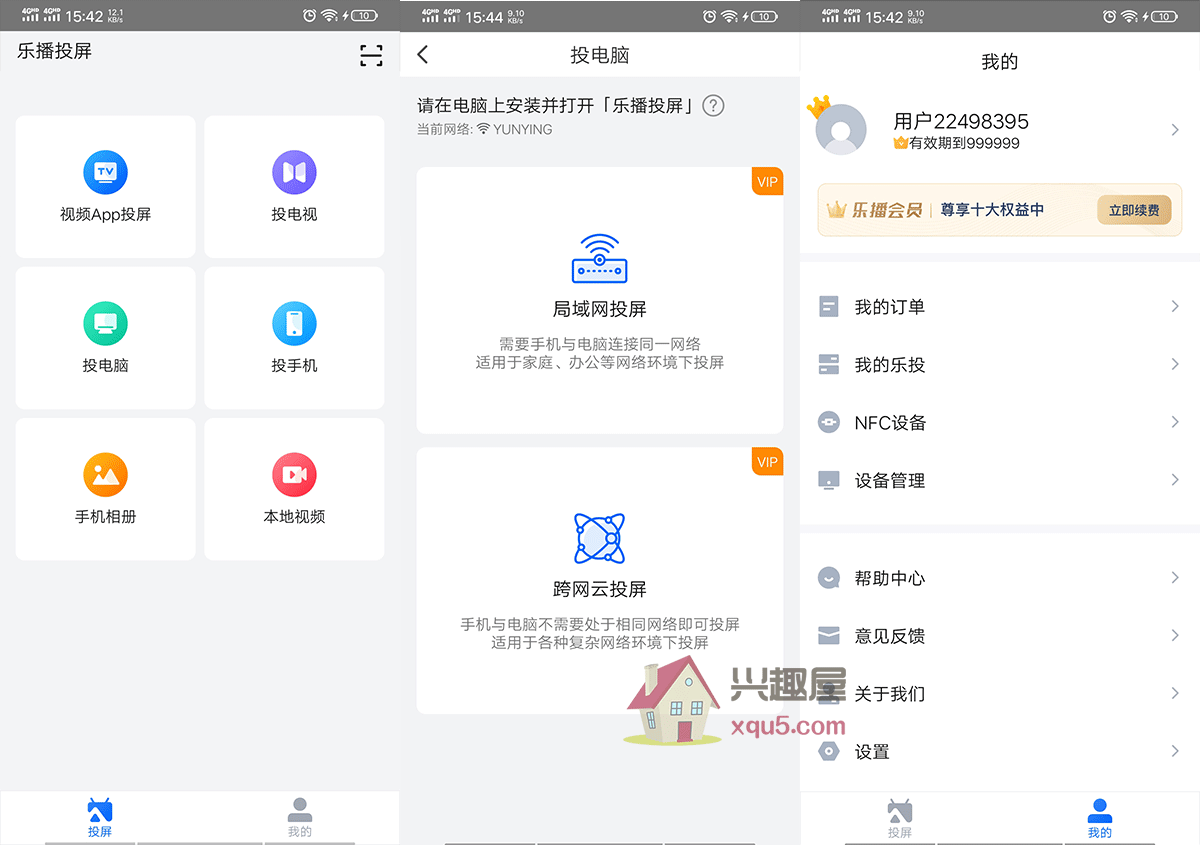The height and width of the screenshot is (845, 1200).
Task: Tap alarm clock icon in 15:44 status bar
Action: click(x=710, y=16)
